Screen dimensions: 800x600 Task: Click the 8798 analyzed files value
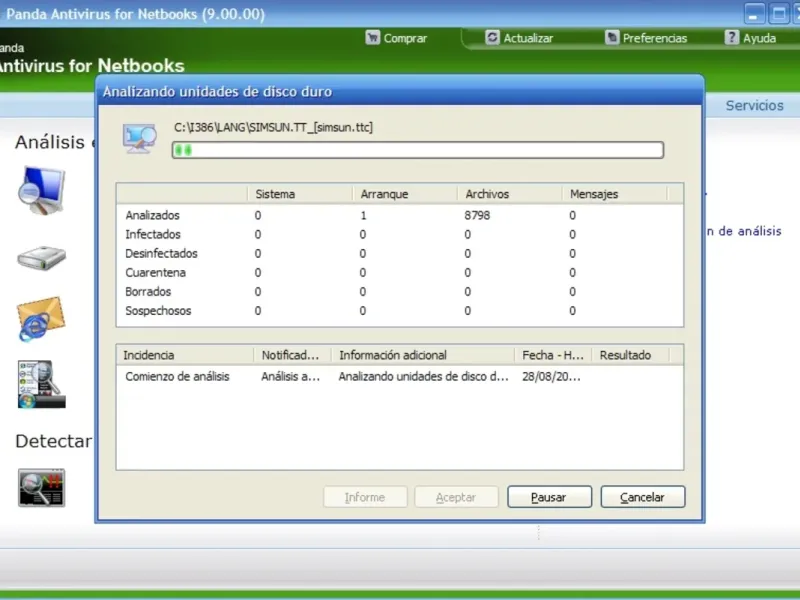[x=477, y=215]
